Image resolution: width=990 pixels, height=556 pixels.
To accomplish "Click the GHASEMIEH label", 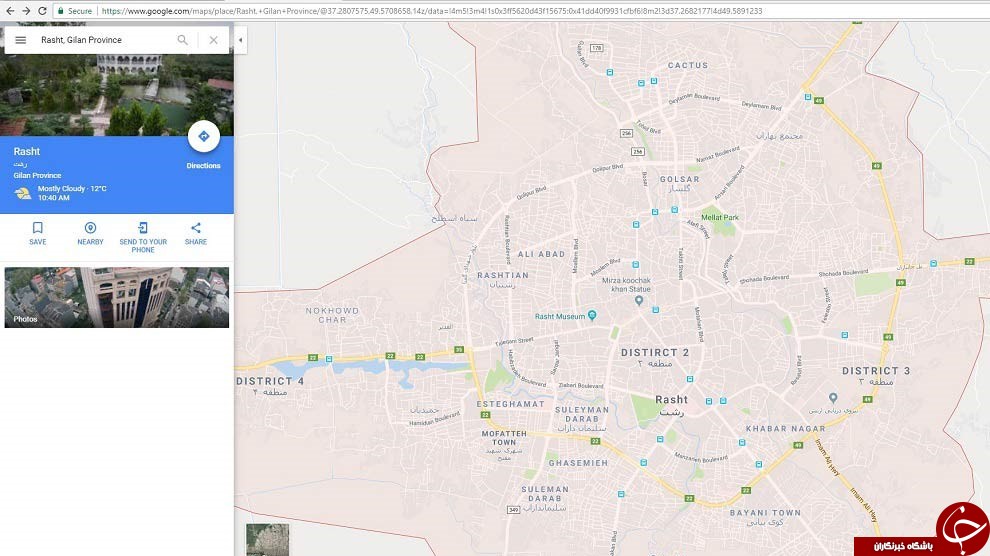I will 578,463.
